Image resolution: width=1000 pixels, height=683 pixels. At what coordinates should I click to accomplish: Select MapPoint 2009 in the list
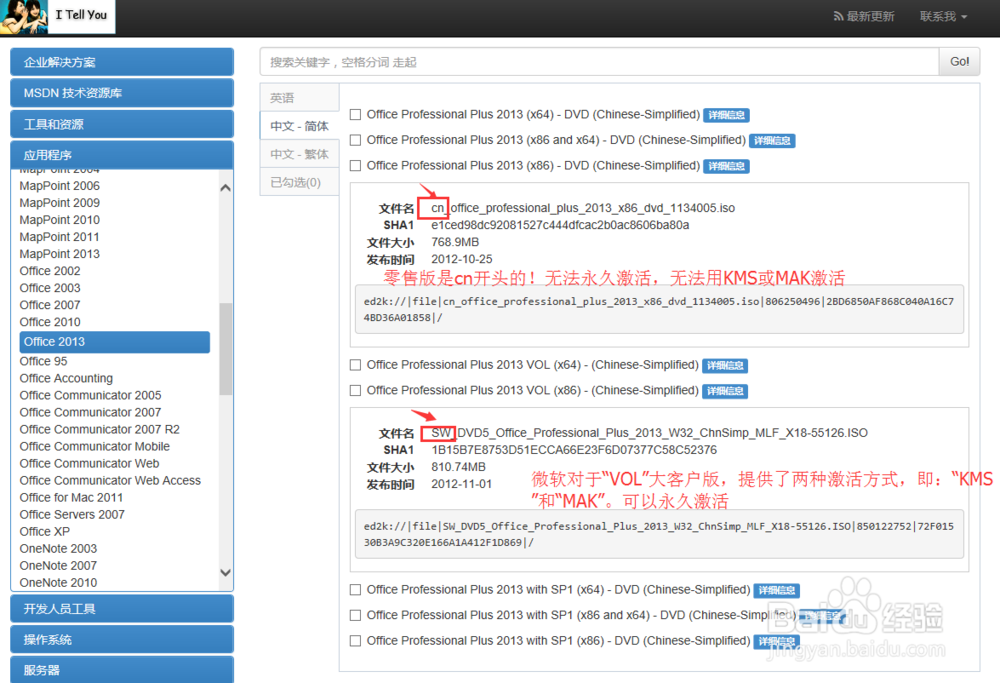(59, 203)
